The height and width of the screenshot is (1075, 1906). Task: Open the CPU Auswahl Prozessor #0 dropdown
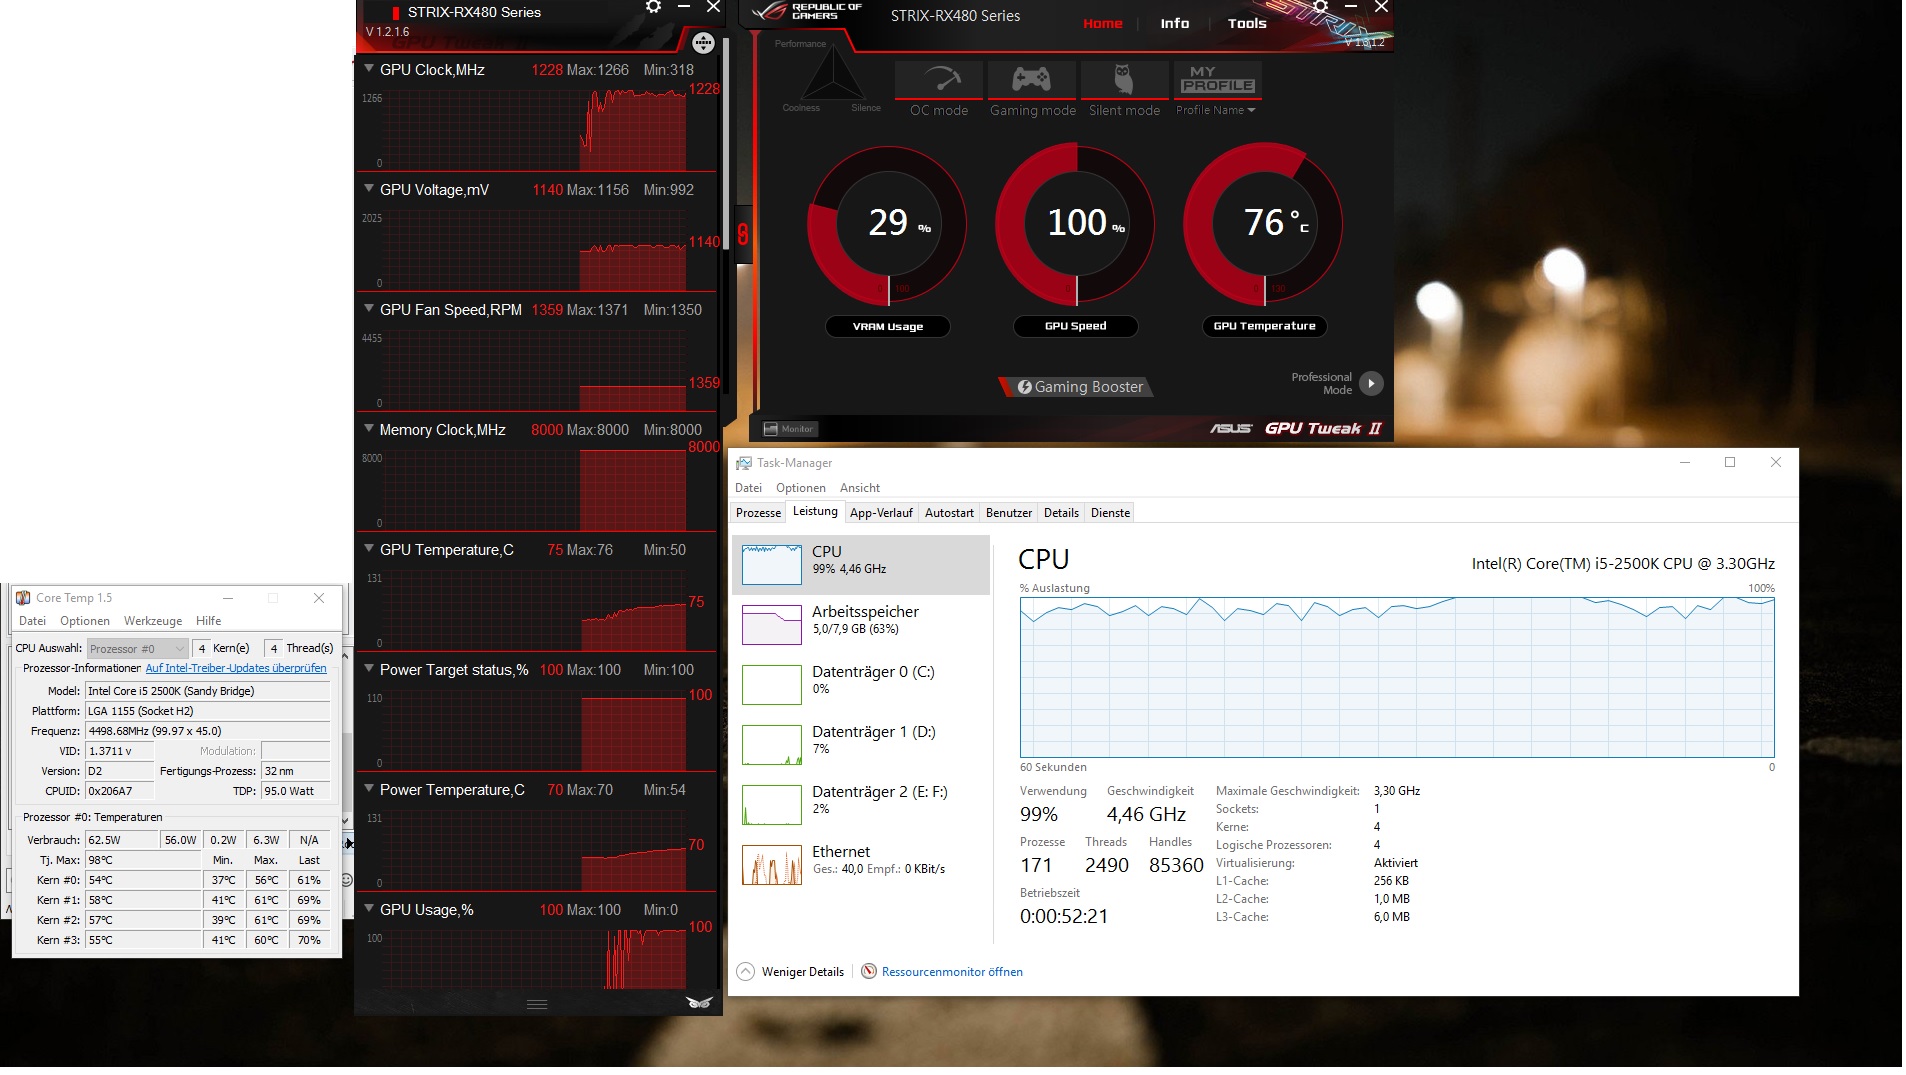point(137,649)
